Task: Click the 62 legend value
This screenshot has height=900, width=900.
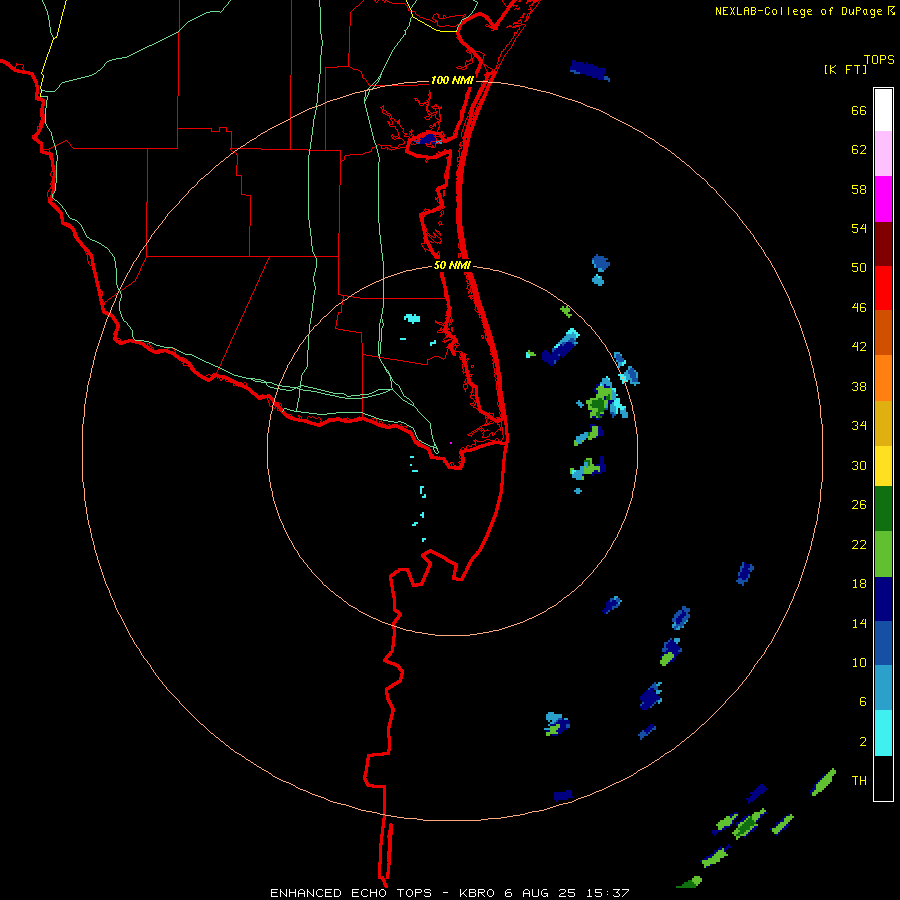Action: [859, 150]
